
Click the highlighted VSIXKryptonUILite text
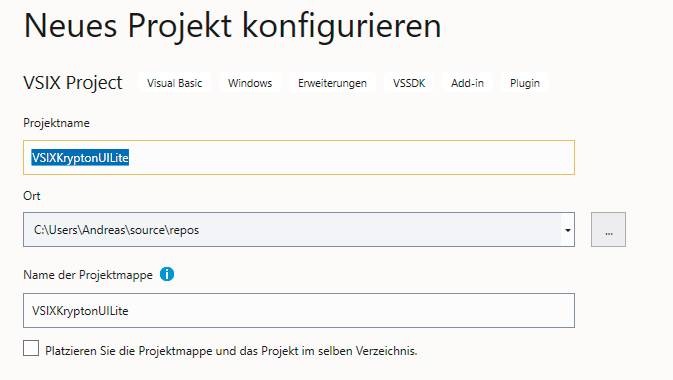80,158
